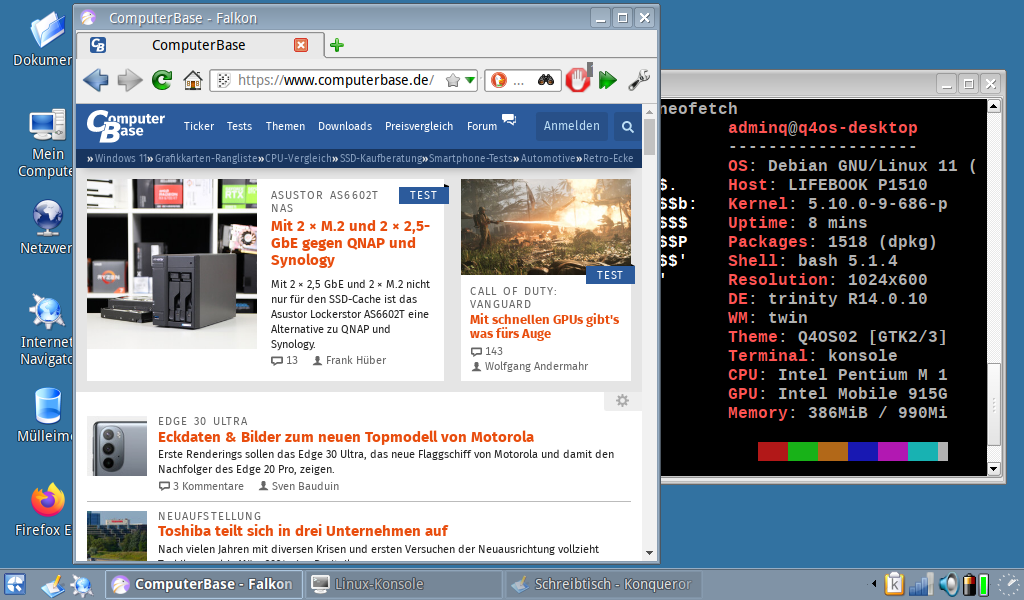Click the Konsole window scrollbar down arrow
The width and height of the screenshot is (1024, 600).
[993, 469]
